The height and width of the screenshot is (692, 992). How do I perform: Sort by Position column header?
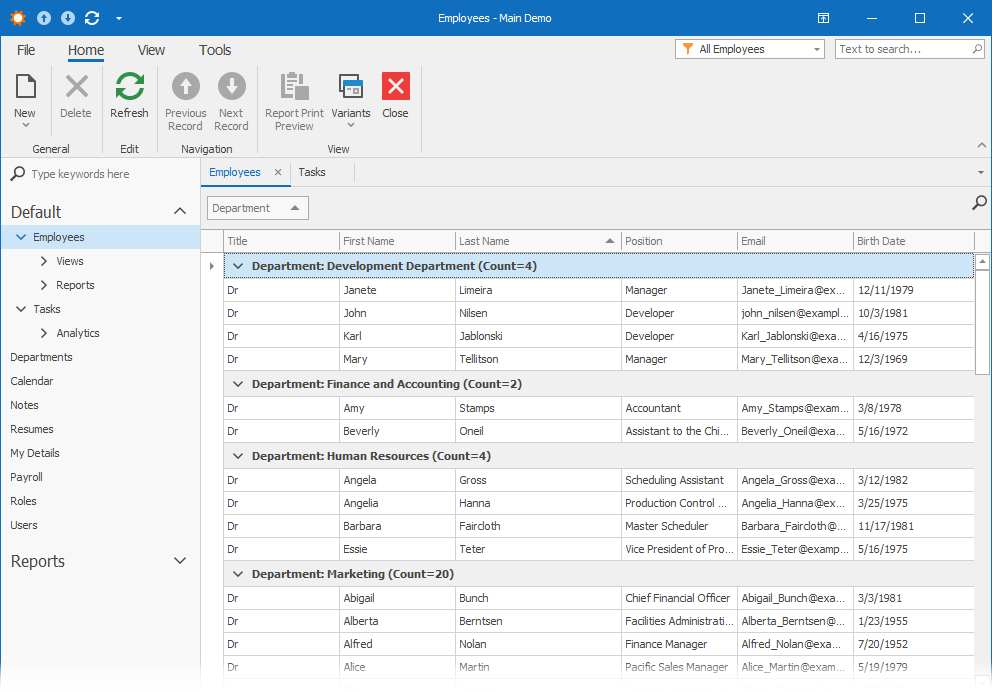coord(679,241)
